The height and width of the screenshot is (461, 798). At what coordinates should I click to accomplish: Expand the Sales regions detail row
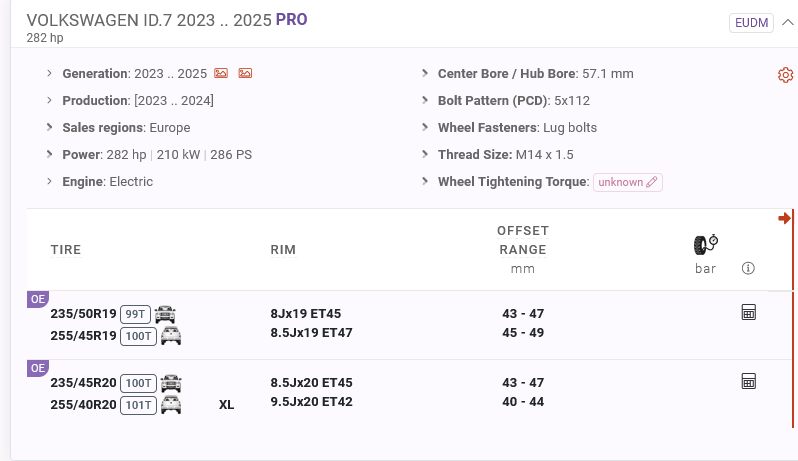pos(50,128)
